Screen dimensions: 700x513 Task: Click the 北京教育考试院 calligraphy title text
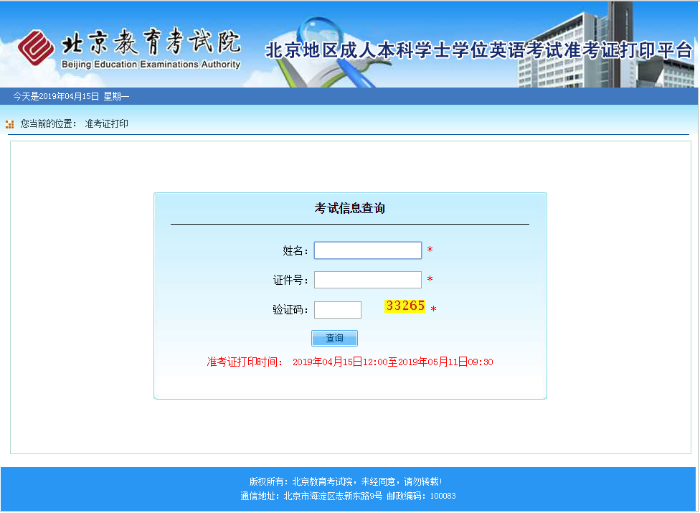150,43
